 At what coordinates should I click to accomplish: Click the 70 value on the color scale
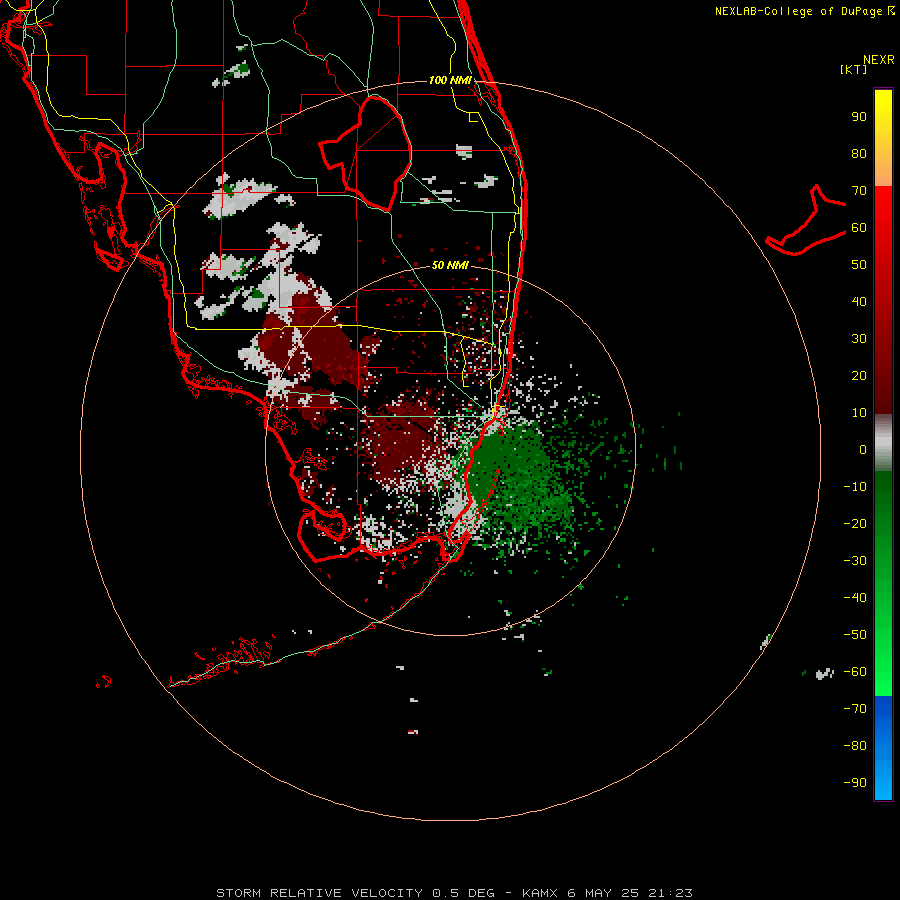pos(859,191)
